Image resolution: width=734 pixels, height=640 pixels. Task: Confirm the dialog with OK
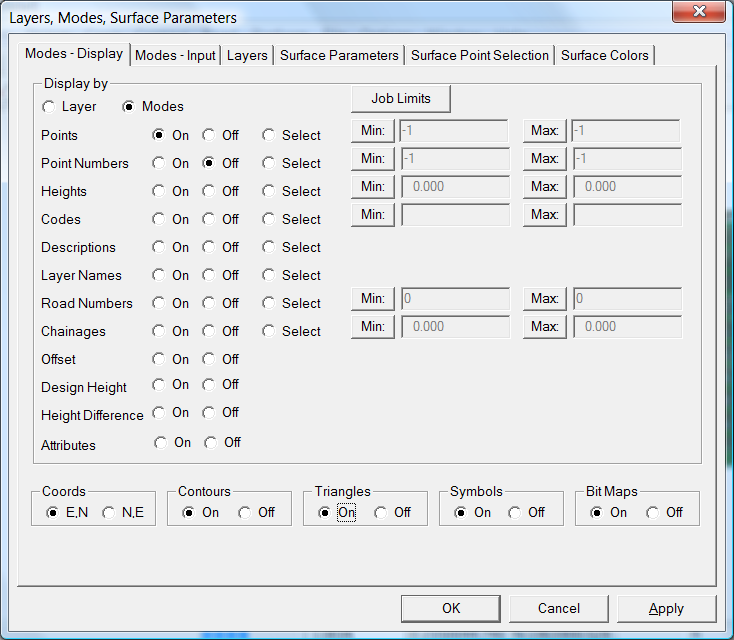click(x=450, y=608)
